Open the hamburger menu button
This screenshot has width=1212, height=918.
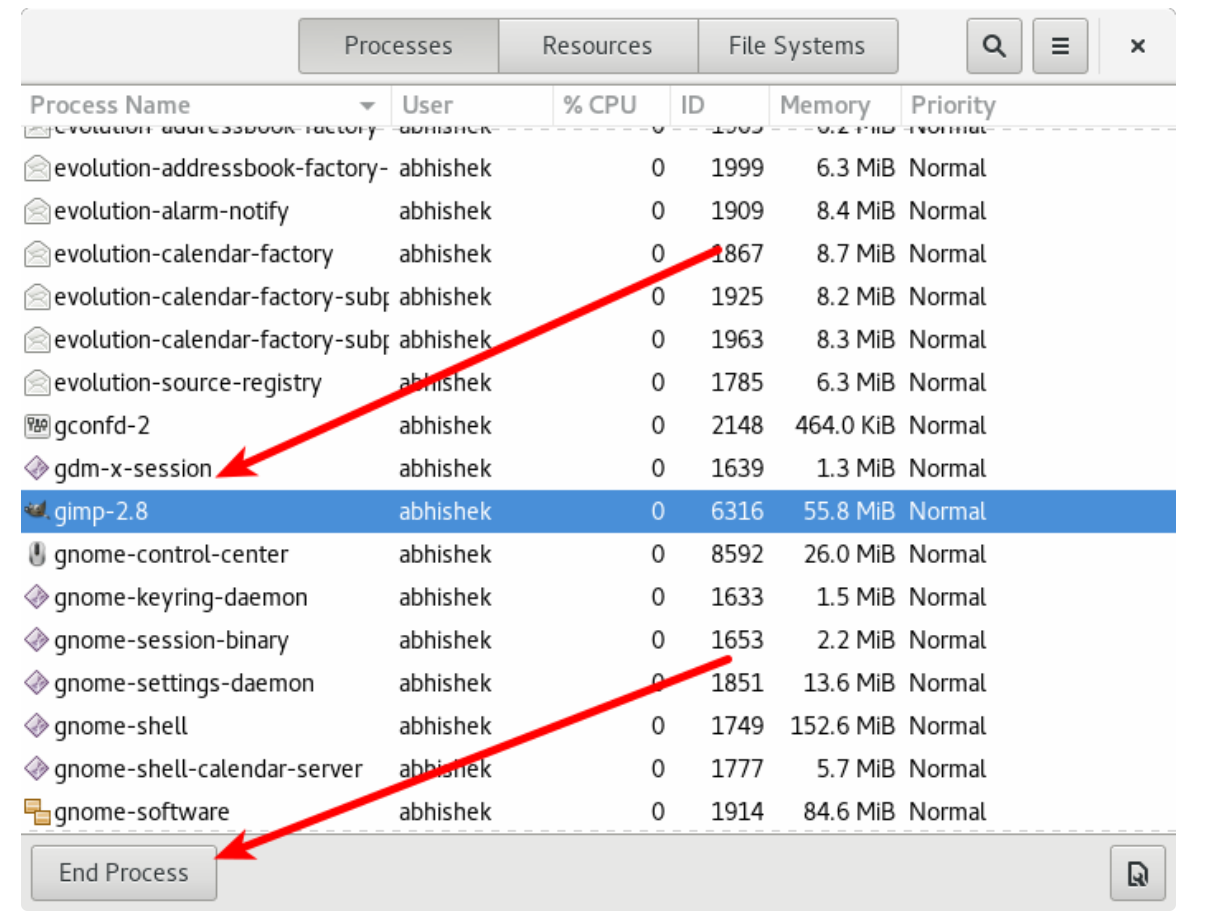coord(1060,46)
